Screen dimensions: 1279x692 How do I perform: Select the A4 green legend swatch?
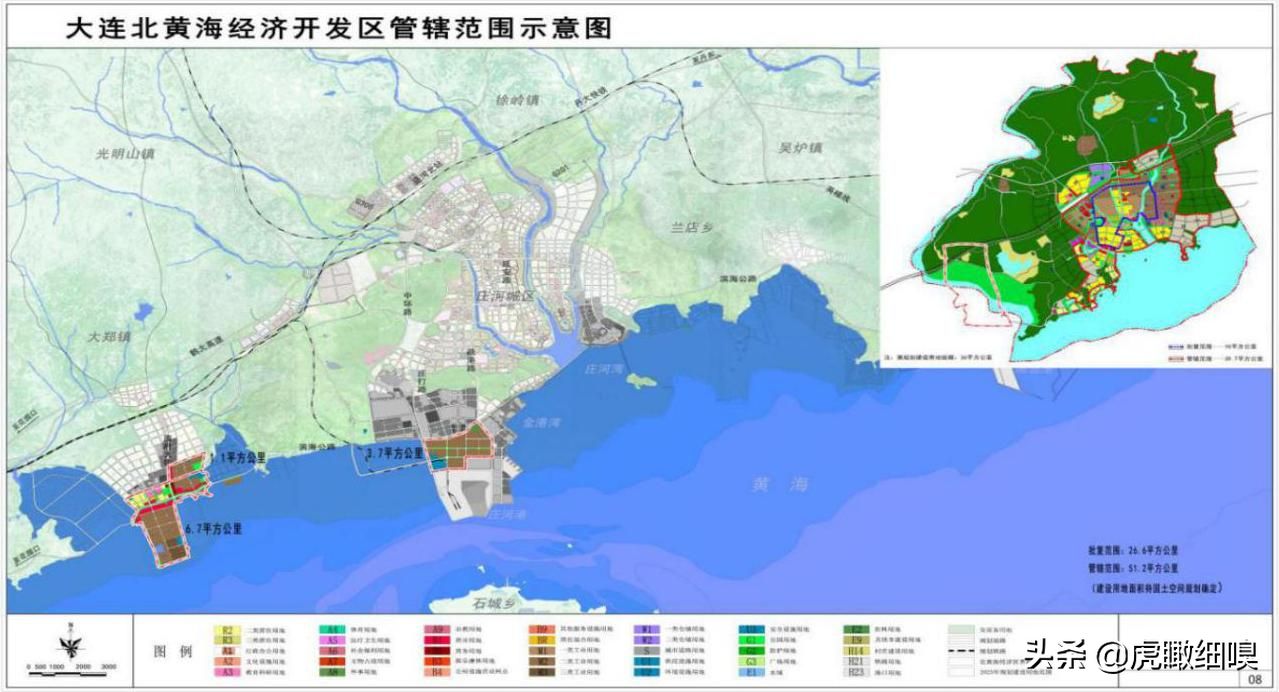pos(332,630)
